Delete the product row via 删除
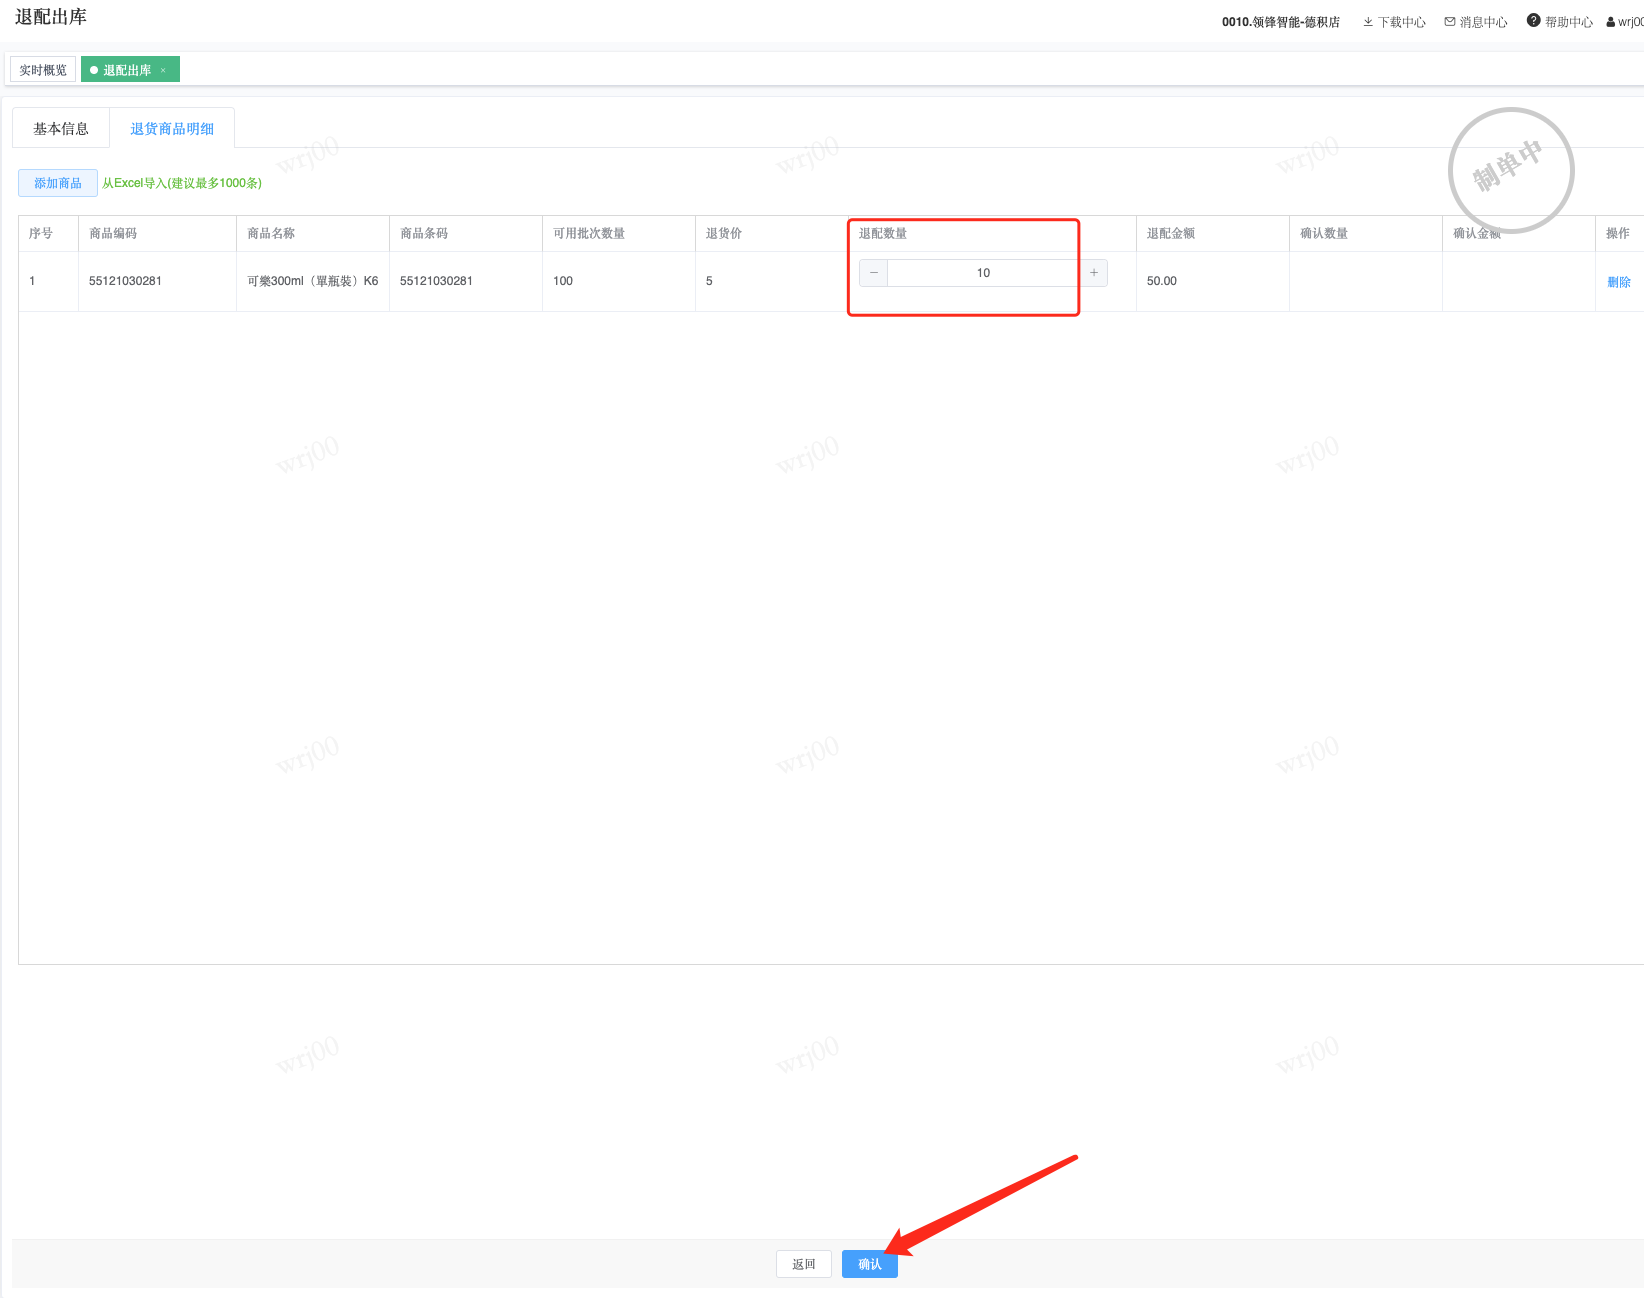Viewport: 1644px width, 1298px height. 1619,282
